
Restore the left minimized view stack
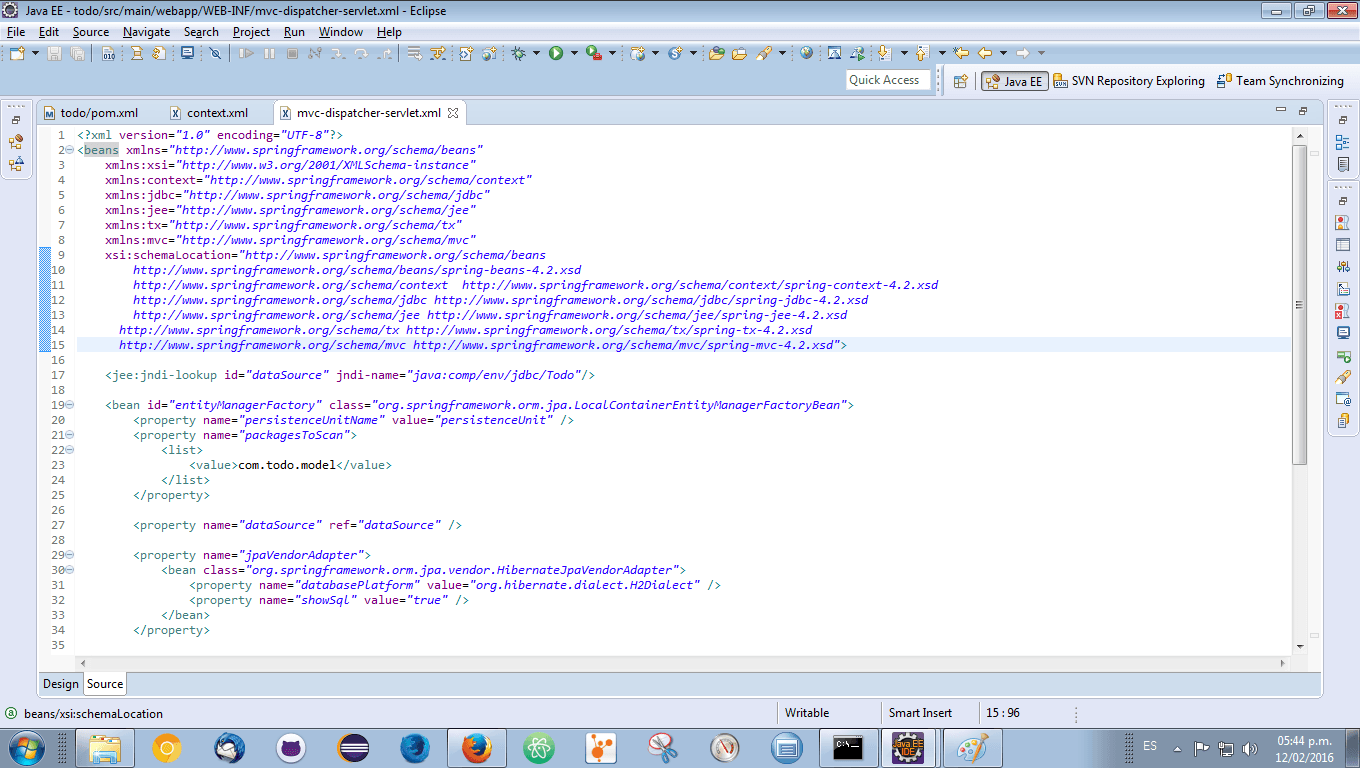[16, 121]
